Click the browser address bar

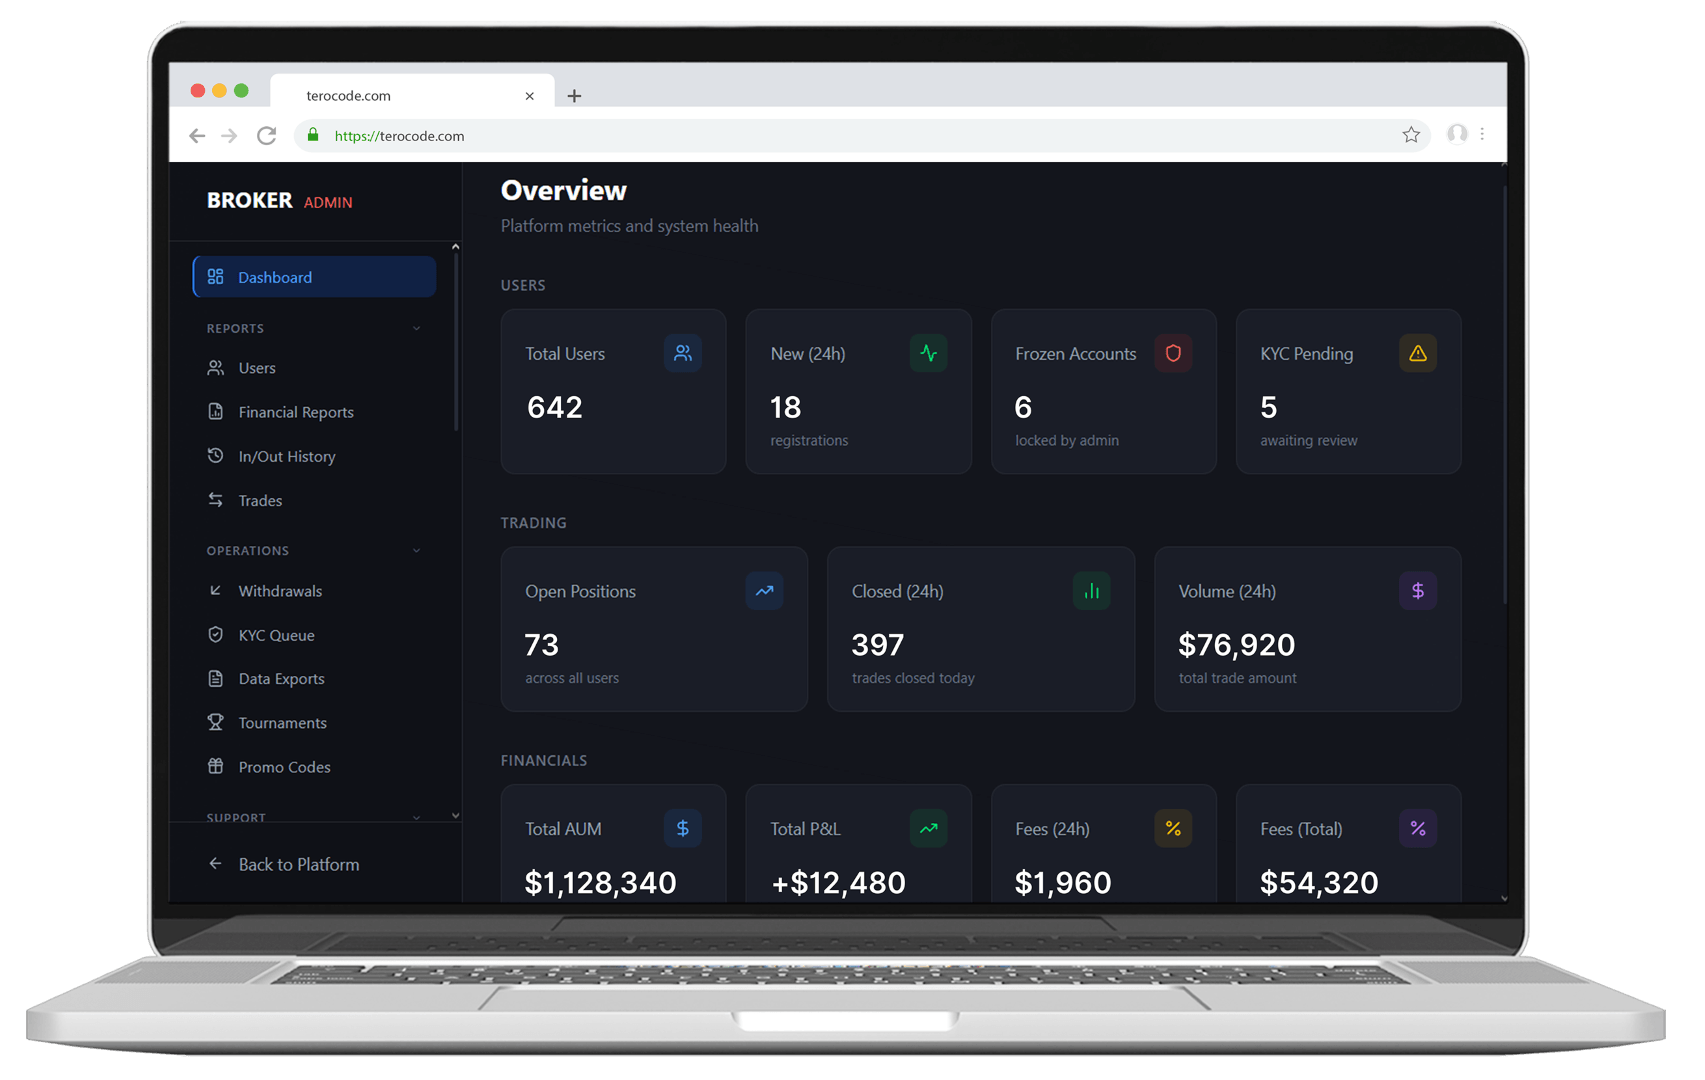pyautogui.click(x=850, y=136)
